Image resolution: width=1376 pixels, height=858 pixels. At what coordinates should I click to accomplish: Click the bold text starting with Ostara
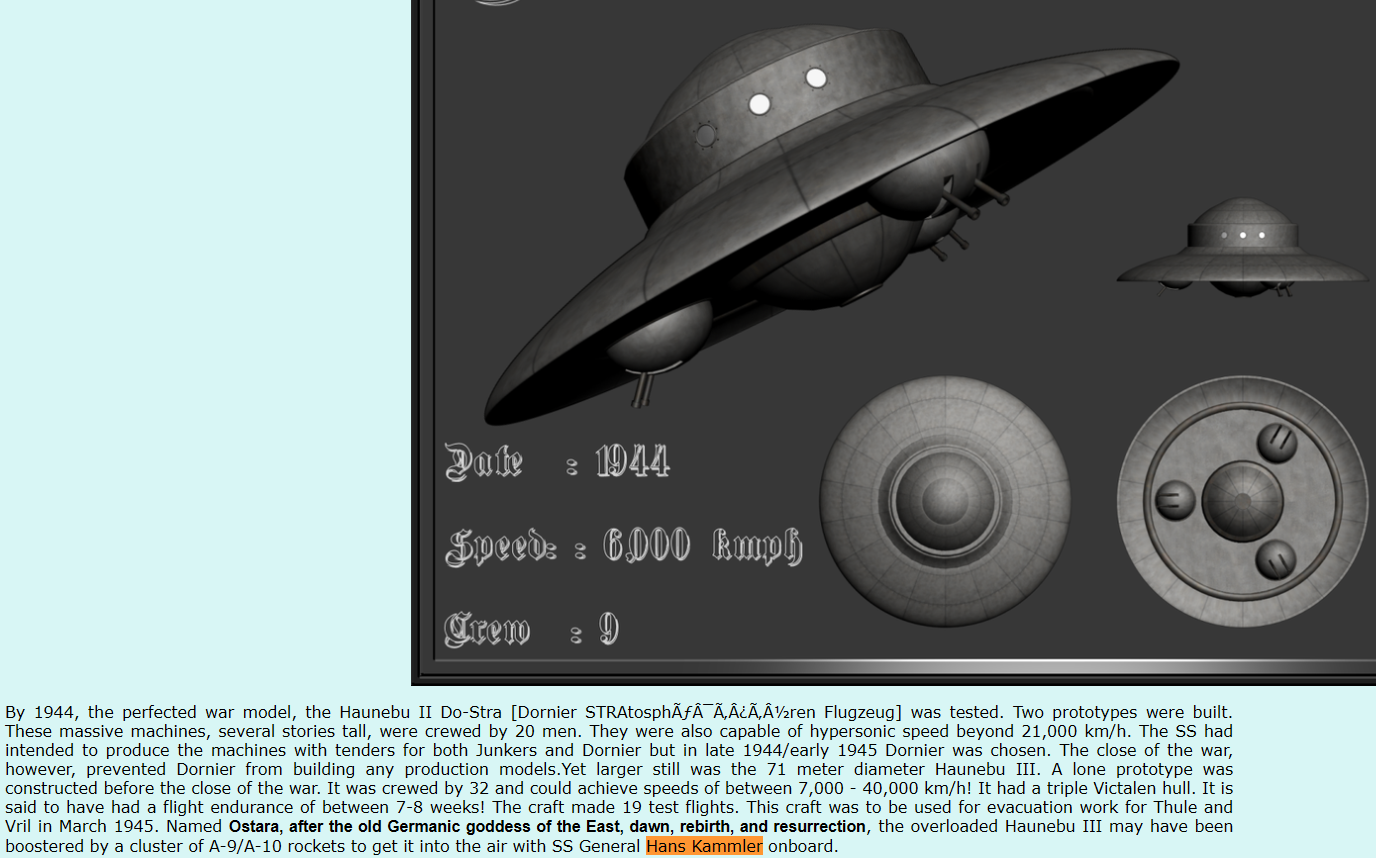547,827
